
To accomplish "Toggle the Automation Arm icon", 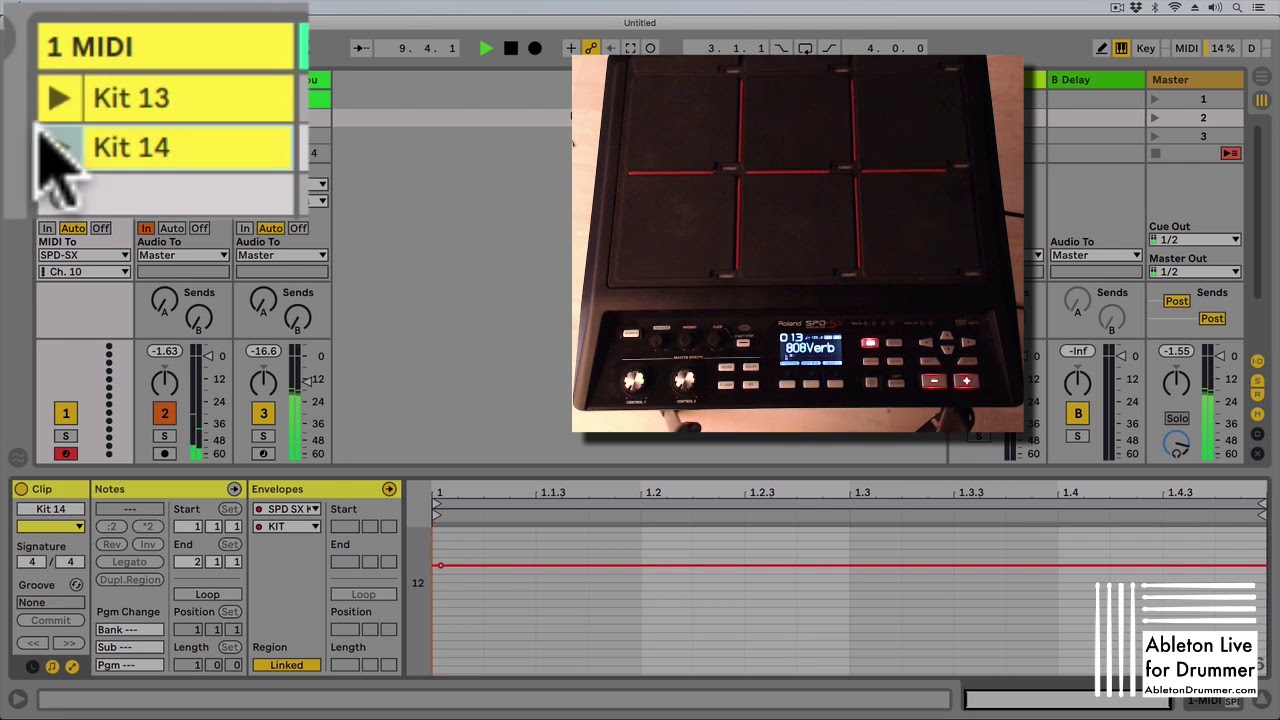I will coord(591,48).
